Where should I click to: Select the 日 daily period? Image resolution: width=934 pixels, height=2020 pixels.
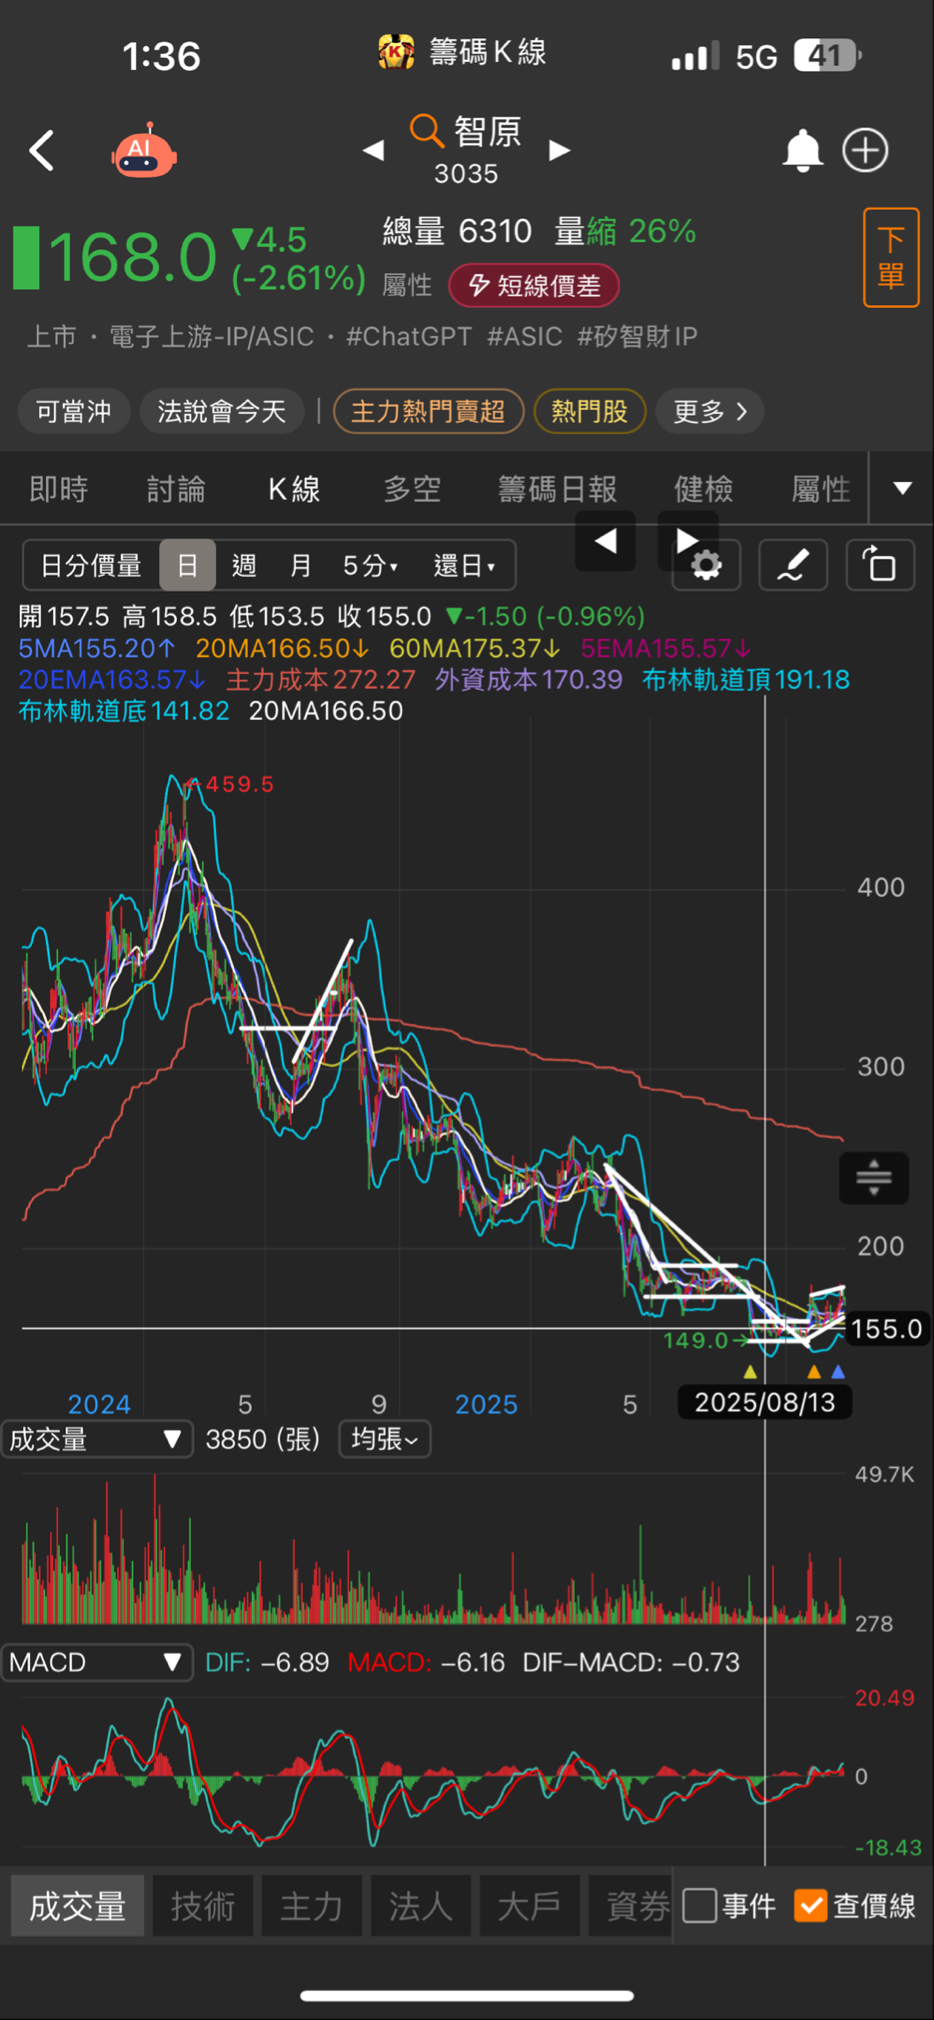pos(187,566)
